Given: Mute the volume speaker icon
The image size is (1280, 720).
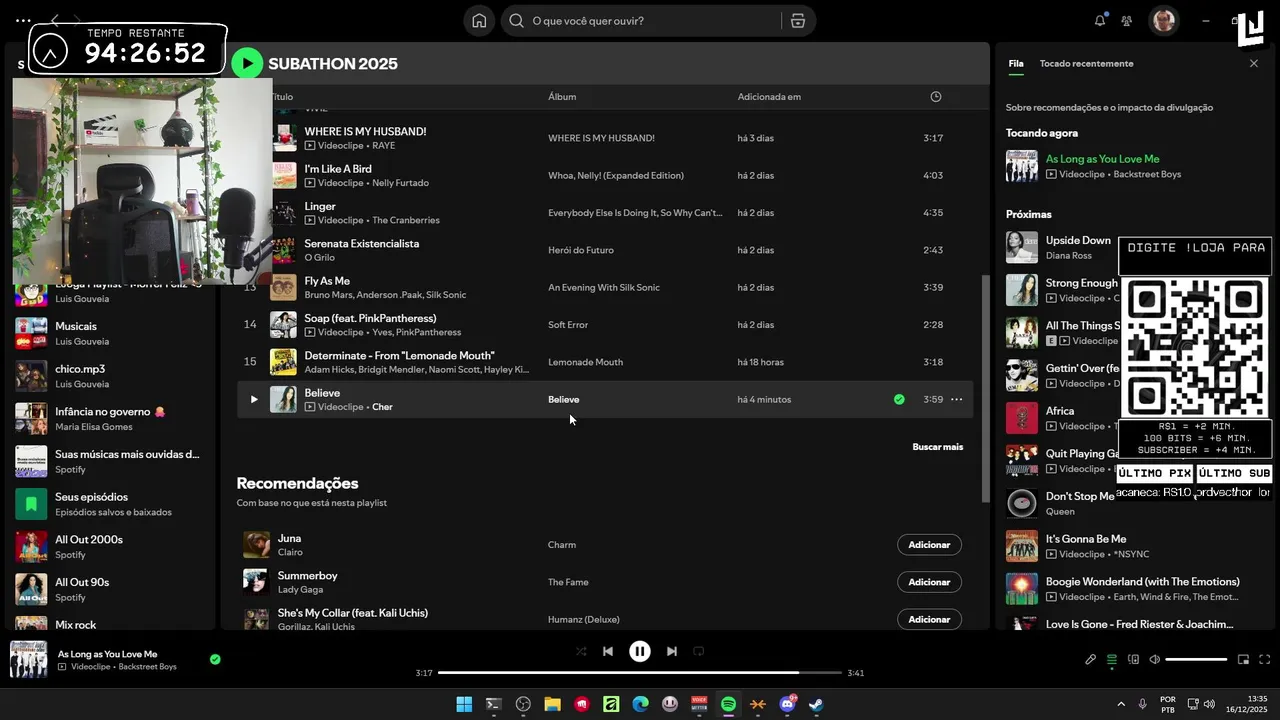Looking at the screenshot, I should (x=1154, y=659).
